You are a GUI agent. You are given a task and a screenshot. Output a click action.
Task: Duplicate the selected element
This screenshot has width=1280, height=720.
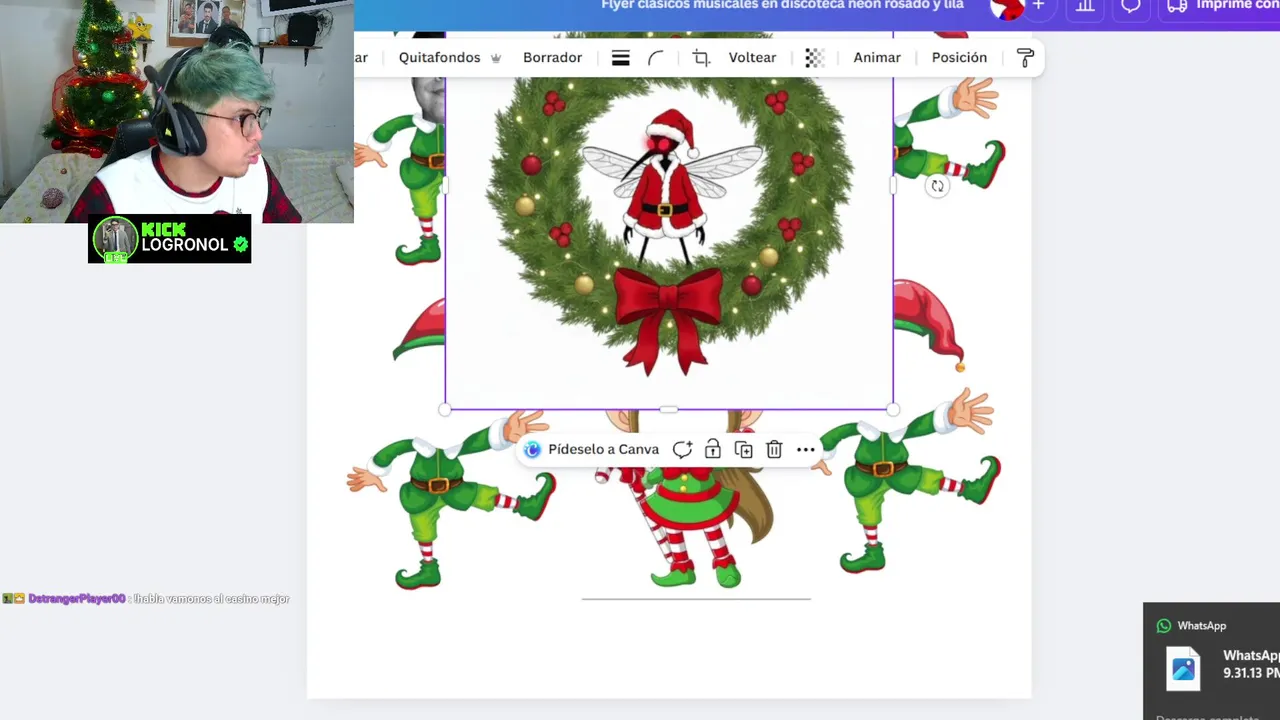743,450
